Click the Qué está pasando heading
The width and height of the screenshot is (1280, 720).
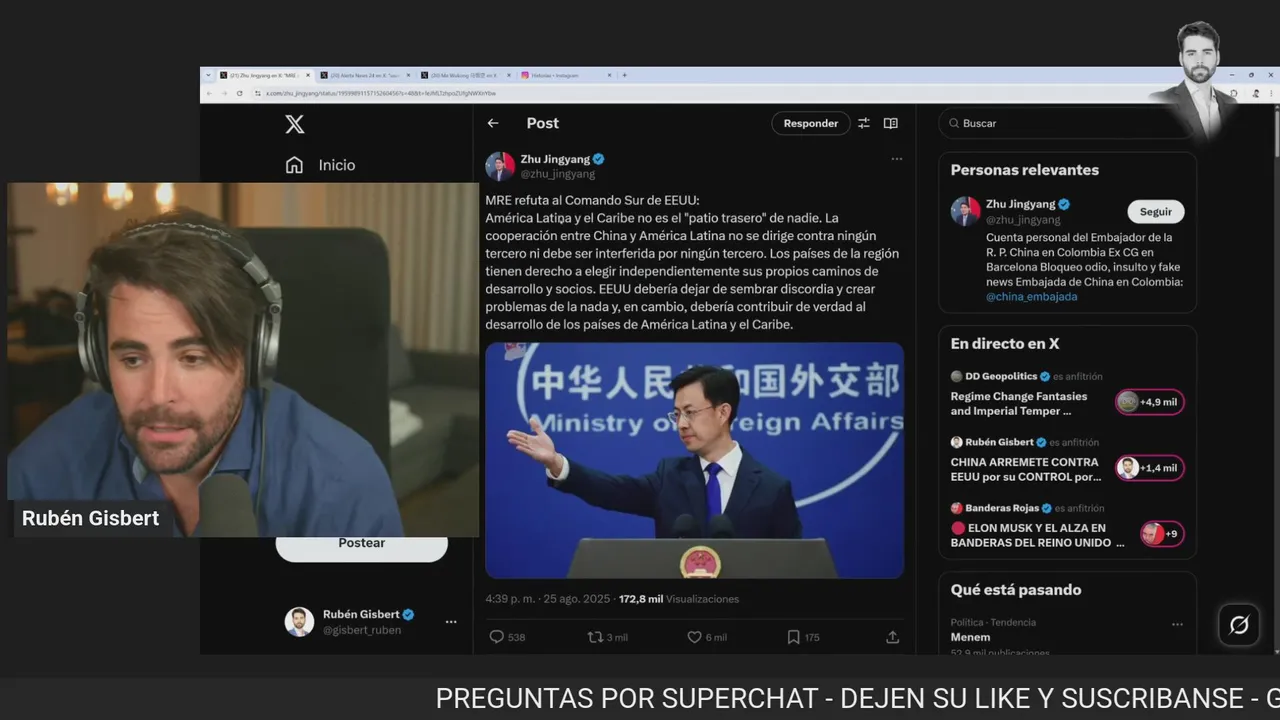[1015, 590]
